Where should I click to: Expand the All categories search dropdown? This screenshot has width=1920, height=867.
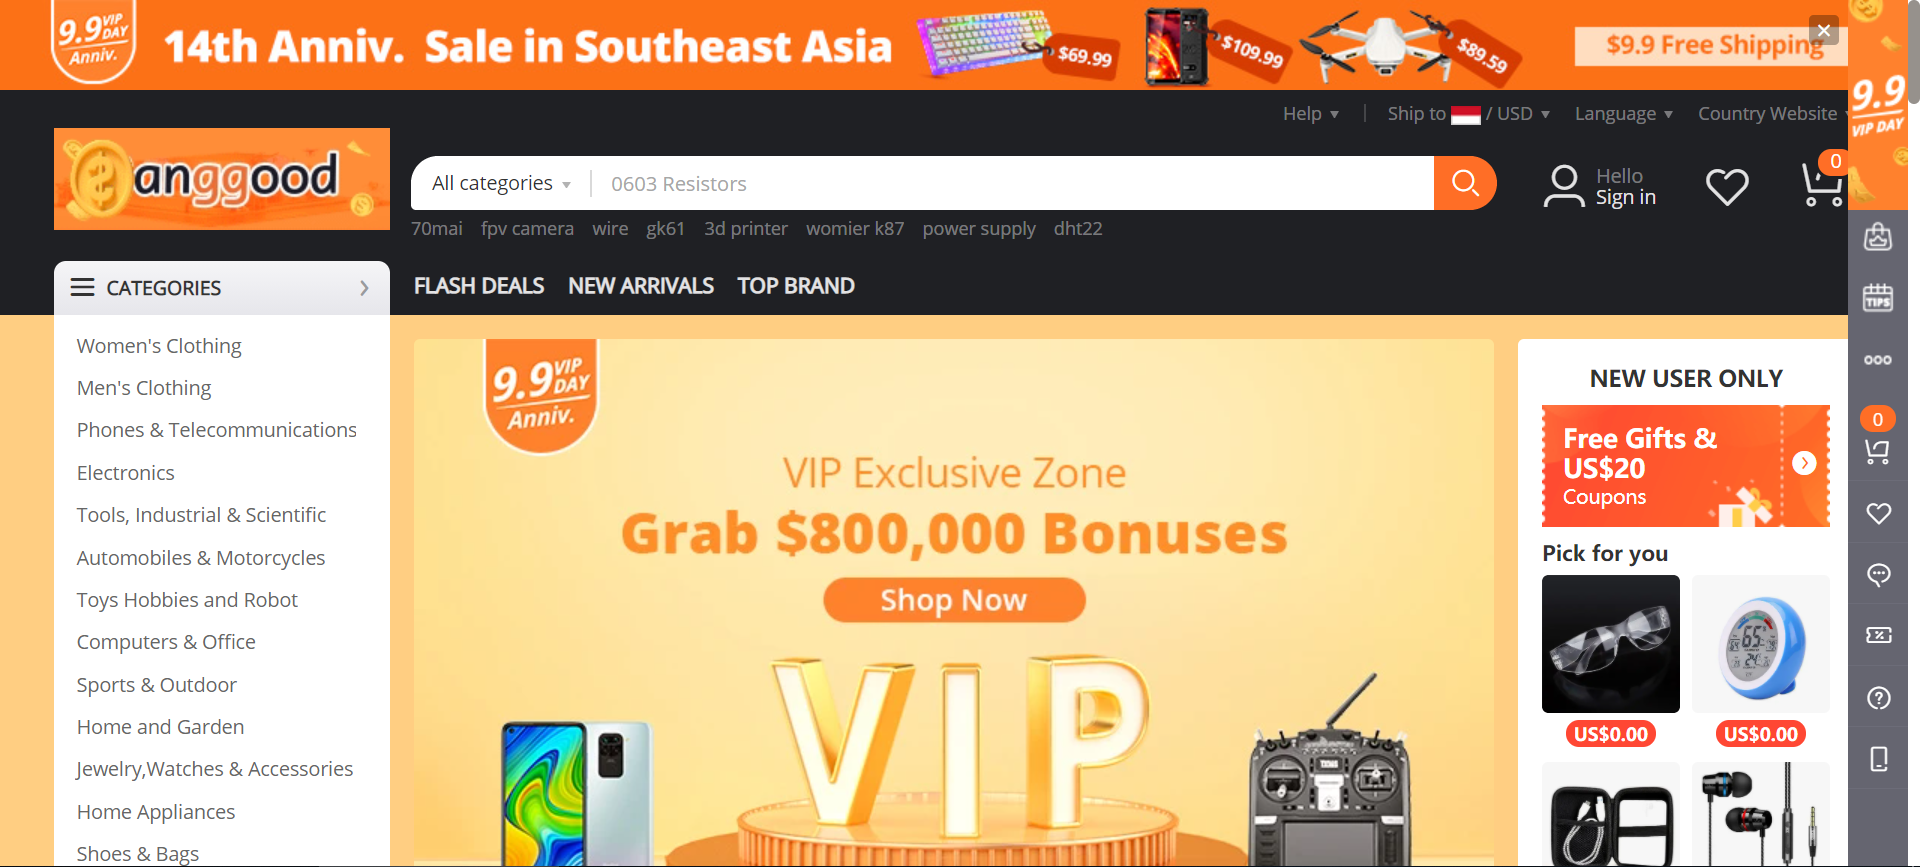(501, 183)
